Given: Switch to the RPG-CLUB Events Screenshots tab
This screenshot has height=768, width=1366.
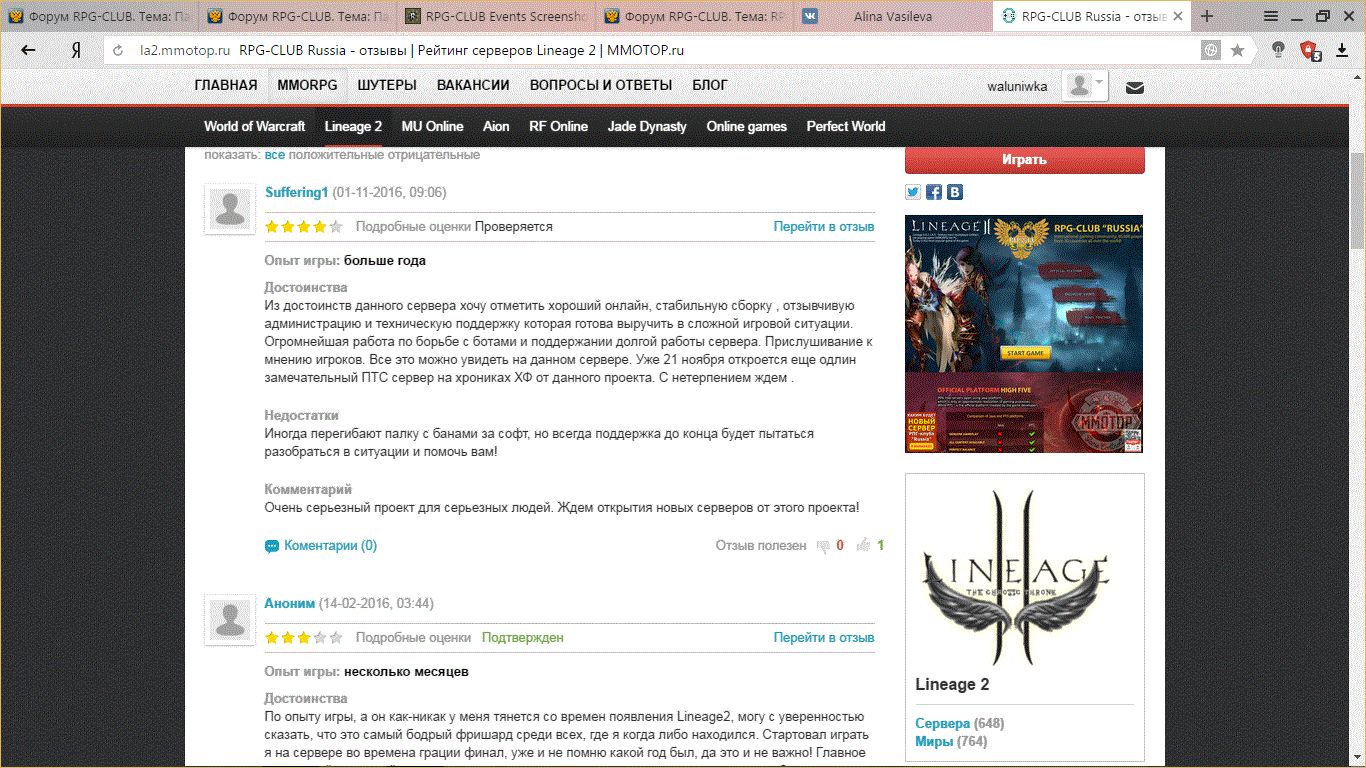Looking at the screenshot, I should [x=497, y=16].
